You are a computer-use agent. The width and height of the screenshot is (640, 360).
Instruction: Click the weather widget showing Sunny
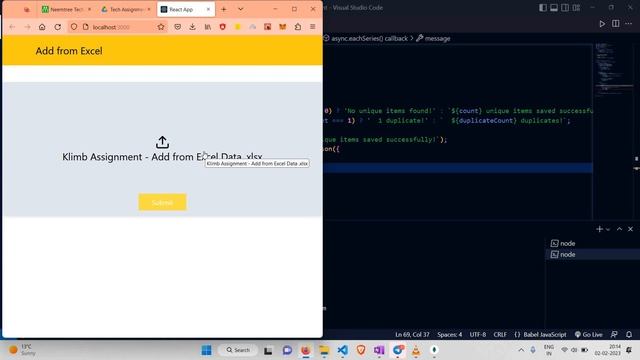(x=23, y=350)
